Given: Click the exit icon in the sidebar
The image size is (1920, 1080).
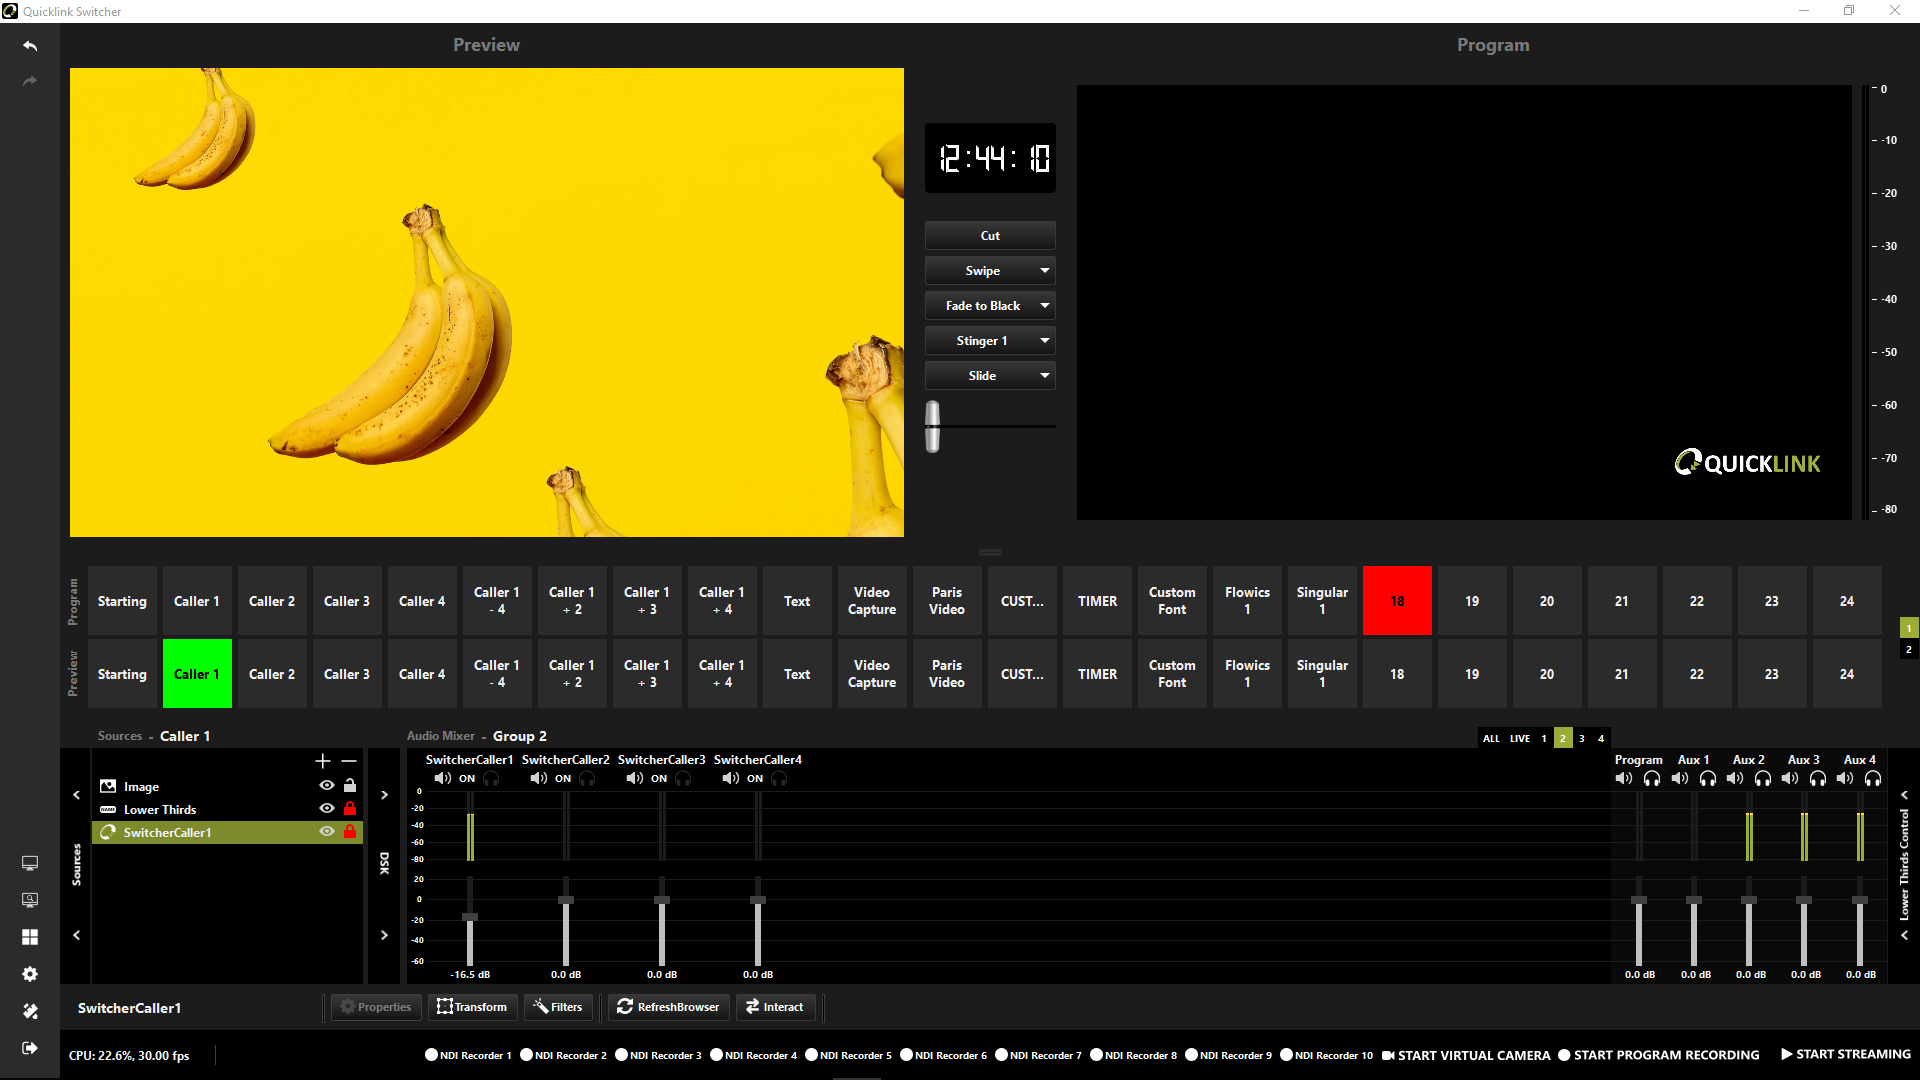Looking at the screenshot, I should pyautogui.click(x=30, y=1048).
